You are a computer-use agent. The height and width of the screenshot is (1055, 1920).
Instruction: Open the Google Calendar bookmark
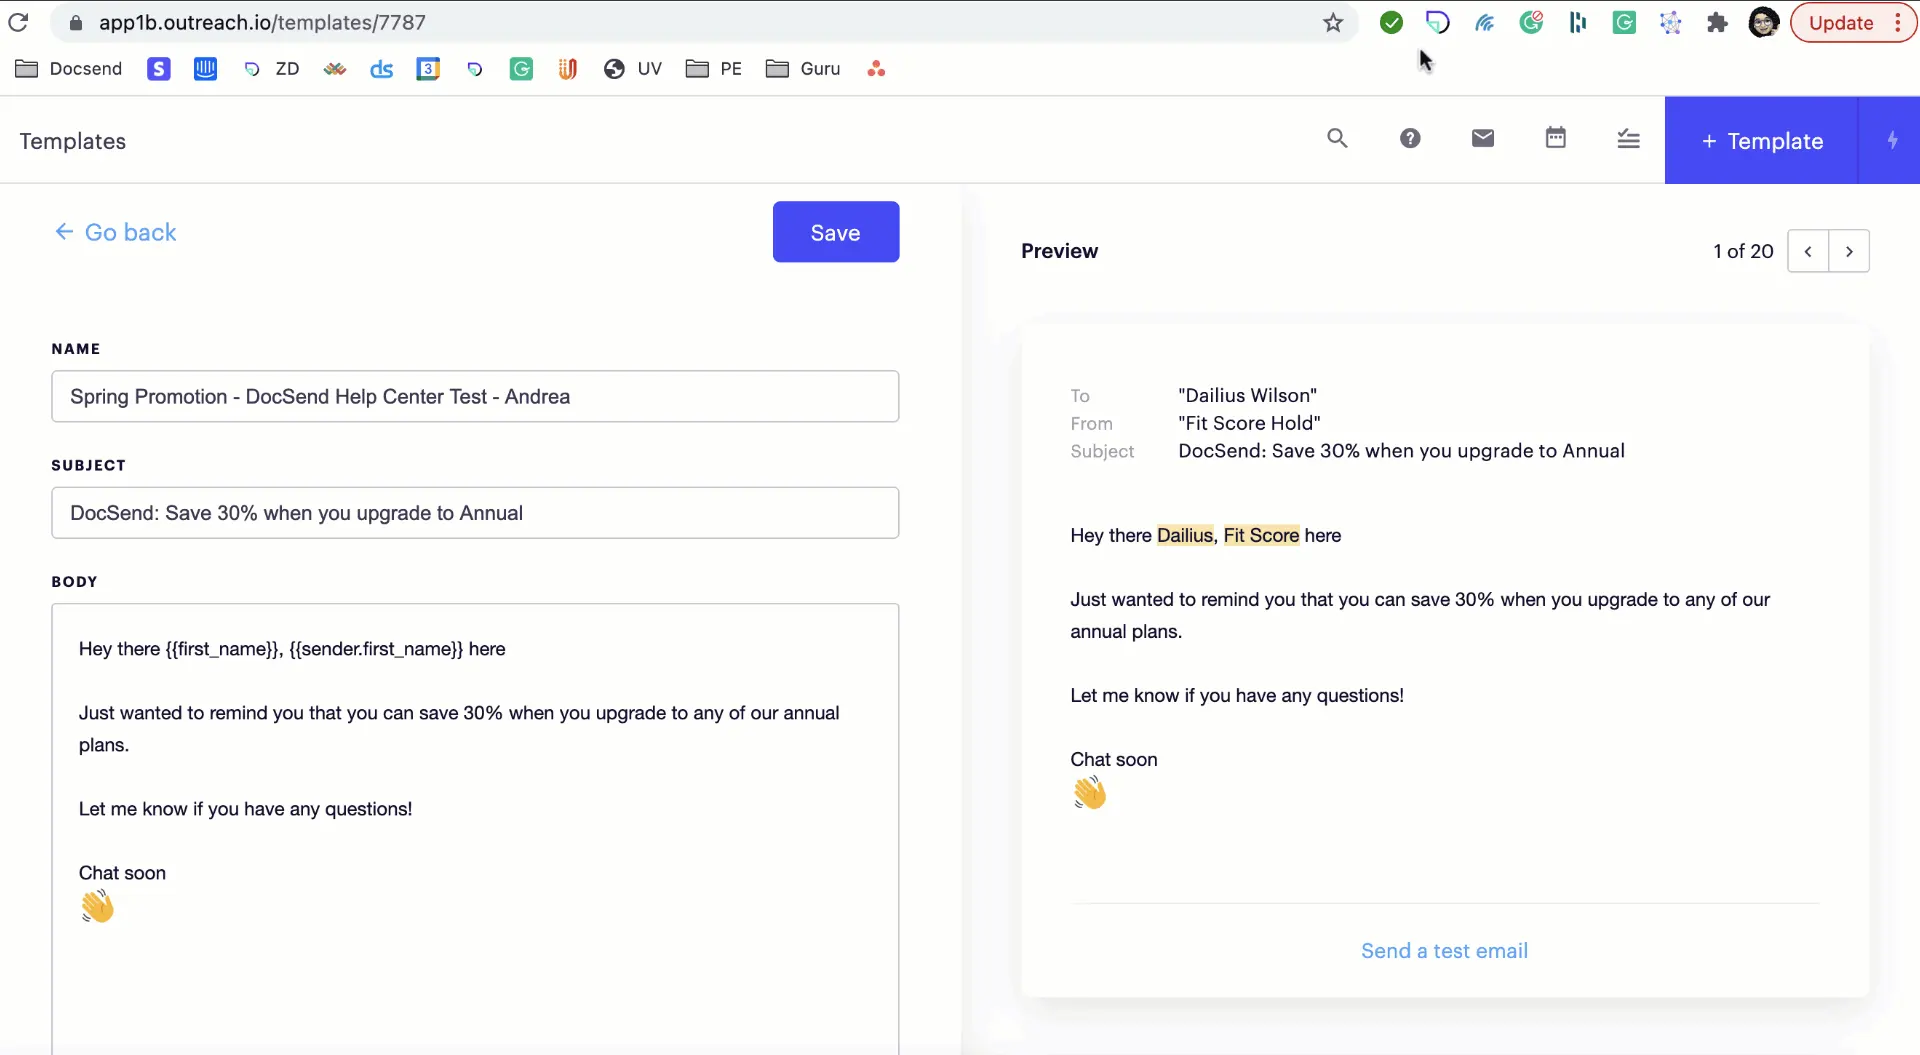coord(428,68)
